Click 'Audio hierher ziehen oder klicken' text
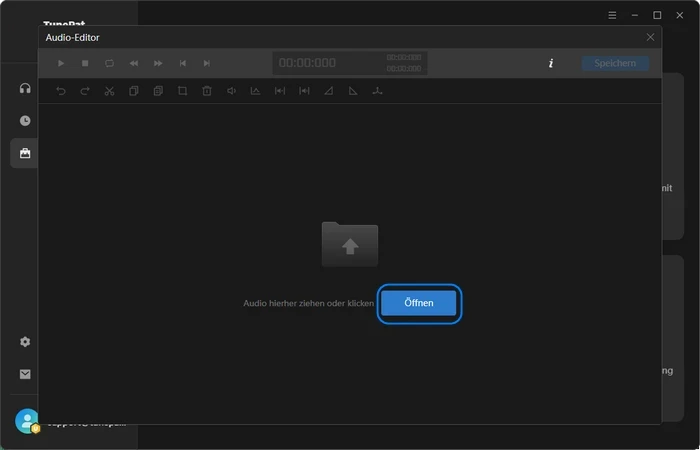 tap(308, 303)
